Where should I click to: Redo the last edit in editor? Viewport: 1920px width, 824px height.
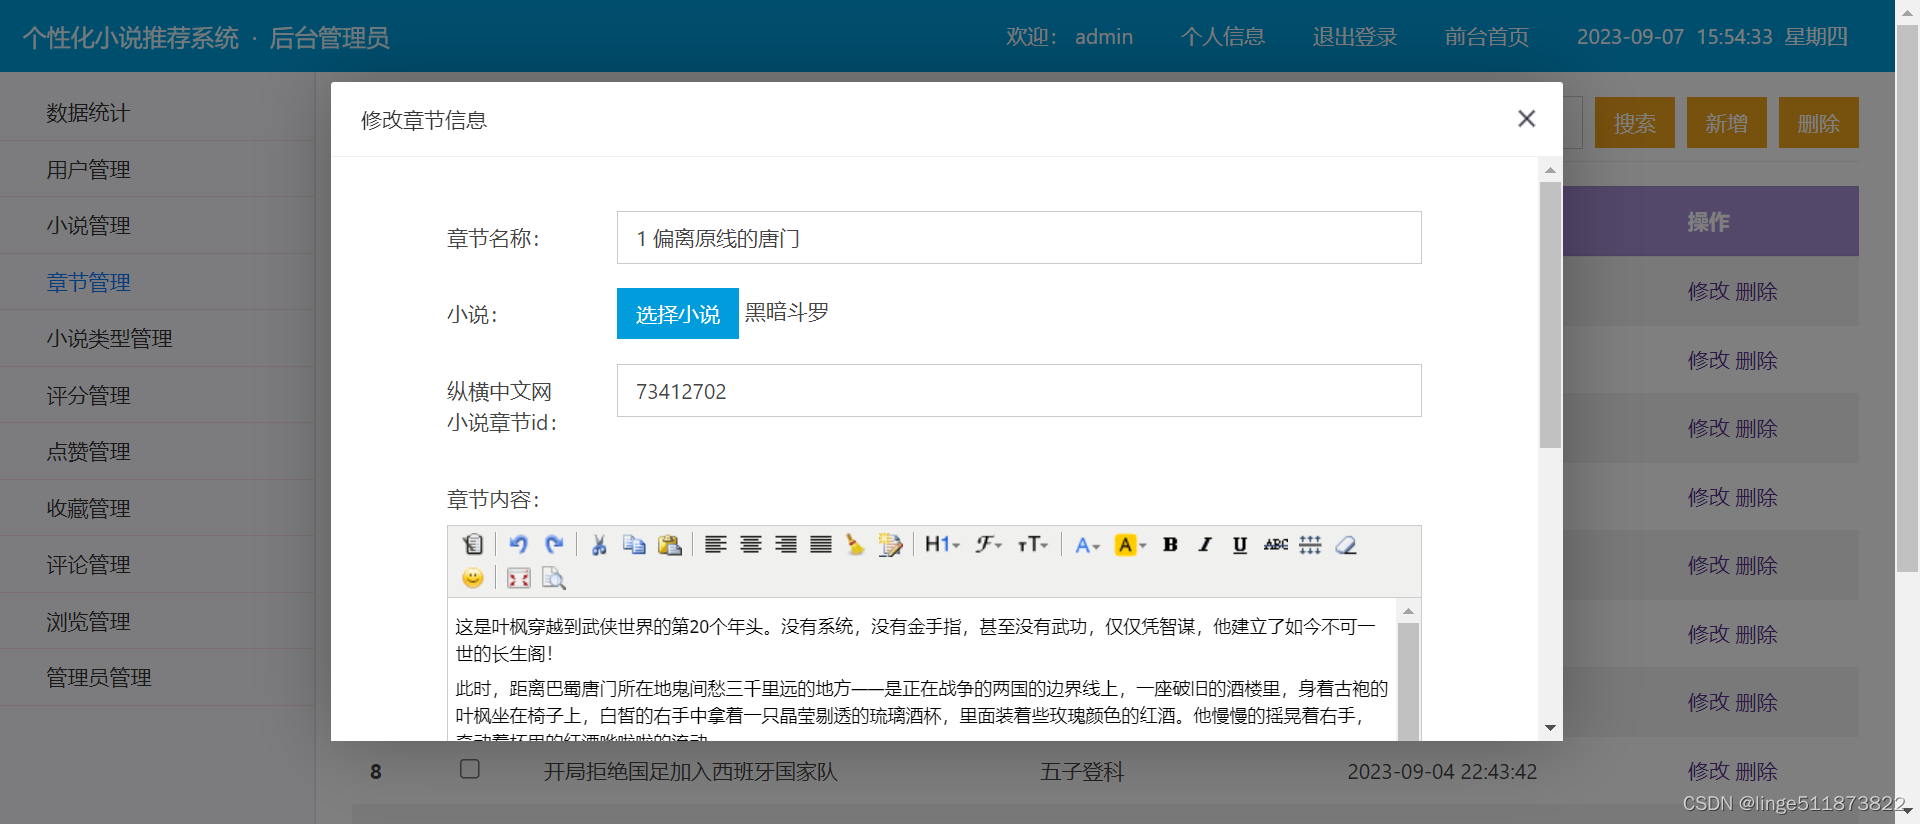[554, 544]
